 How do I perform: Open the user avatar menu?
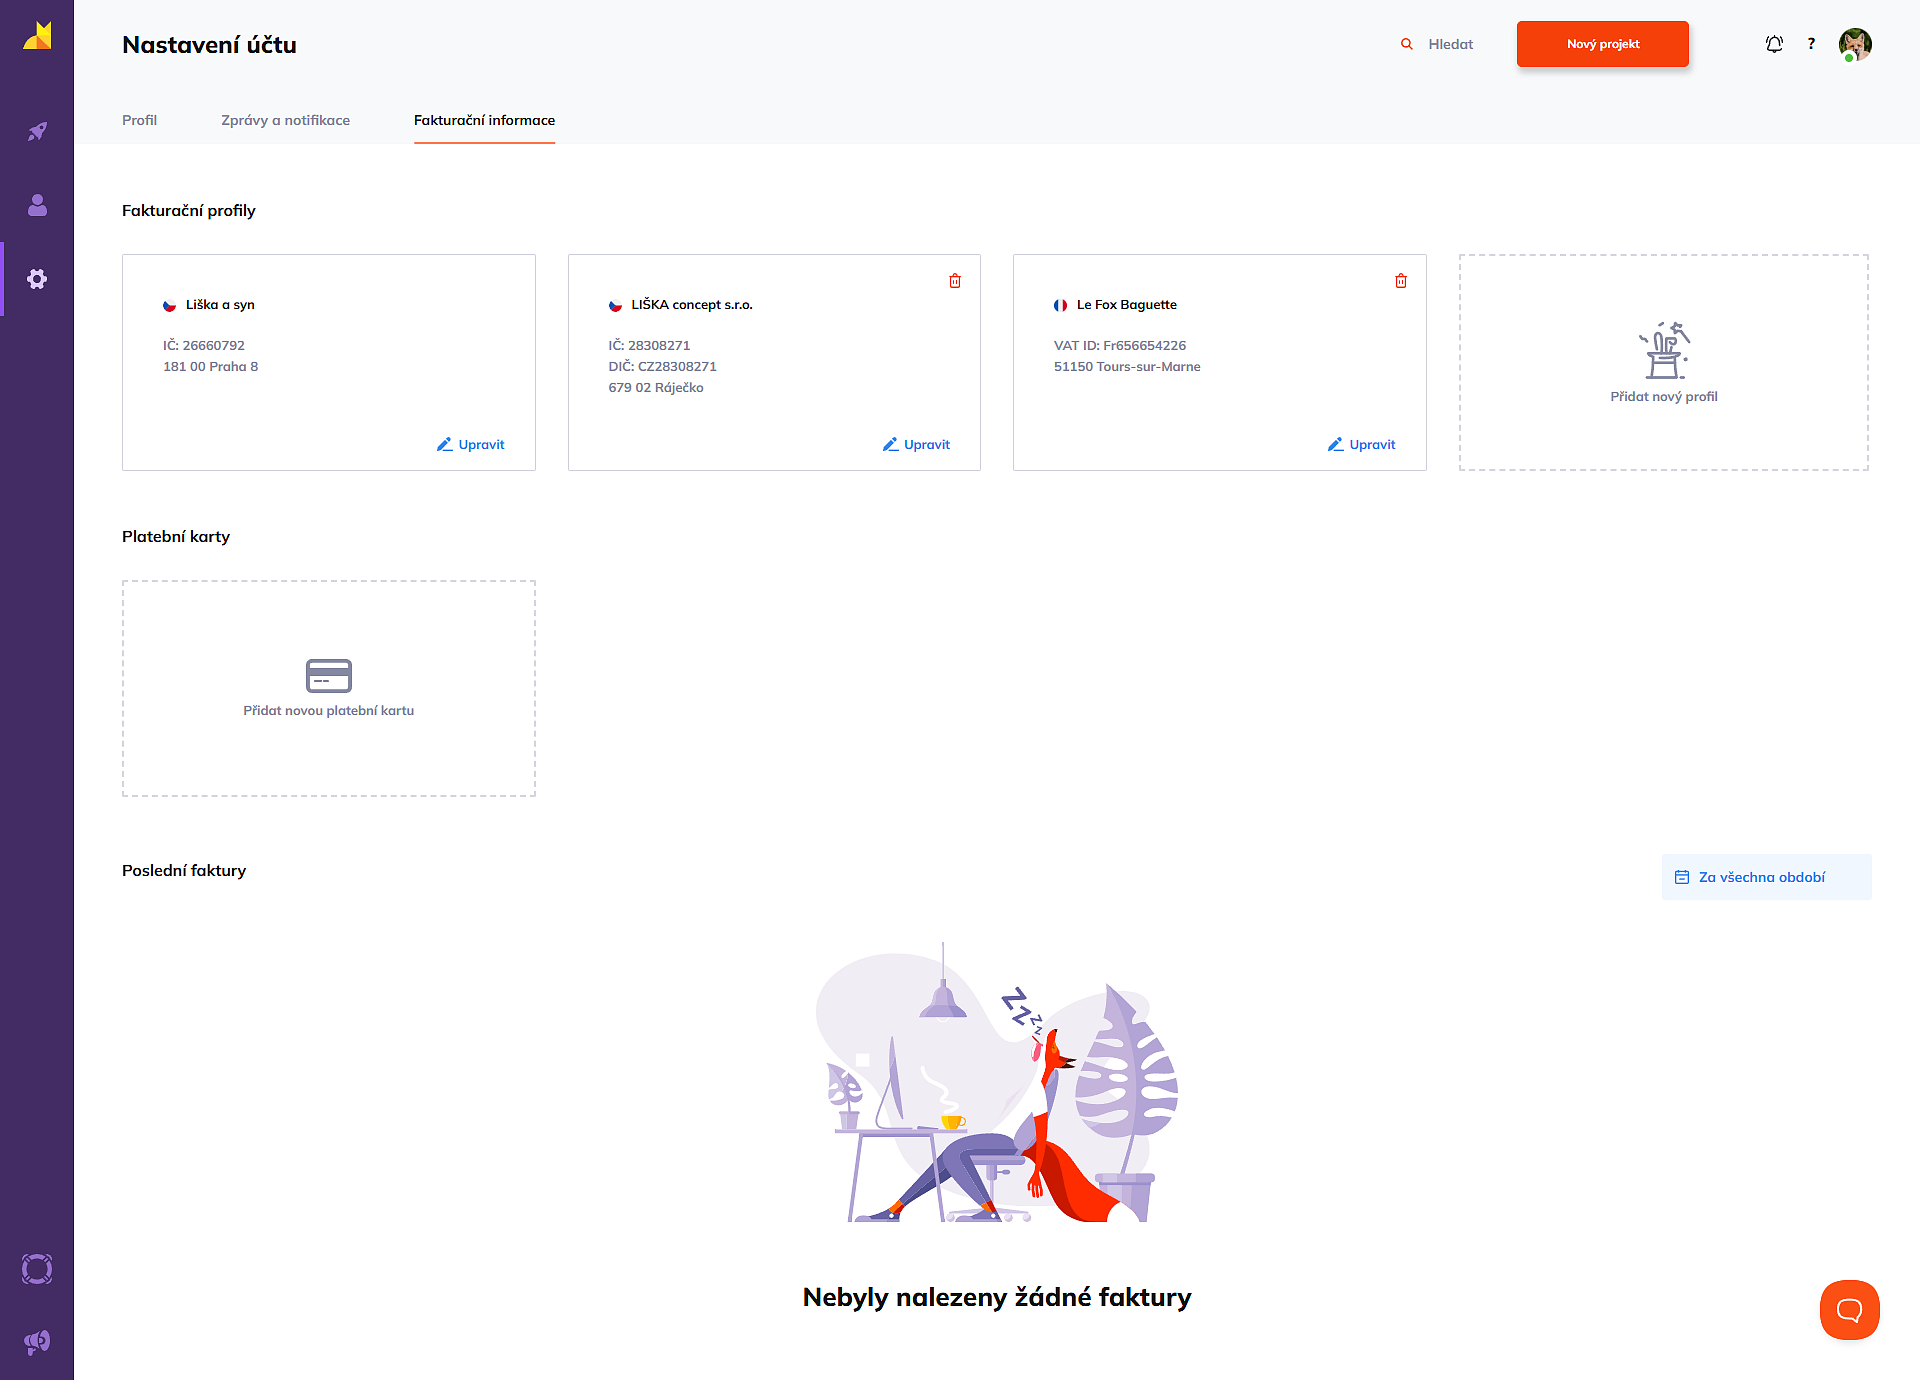tap(1854, 44)
